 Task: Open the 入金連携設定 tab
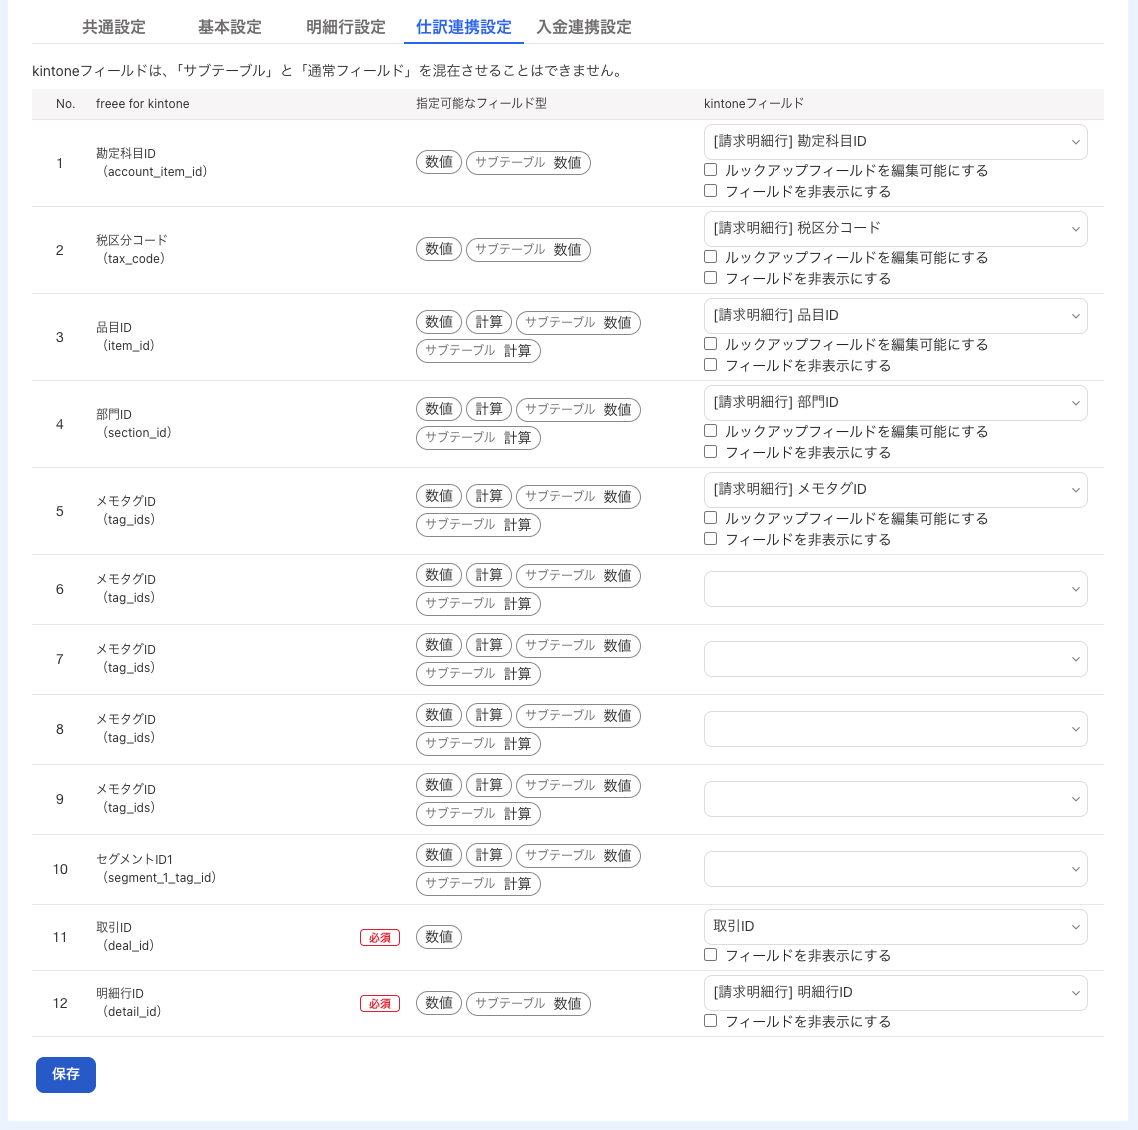[584, 27]
